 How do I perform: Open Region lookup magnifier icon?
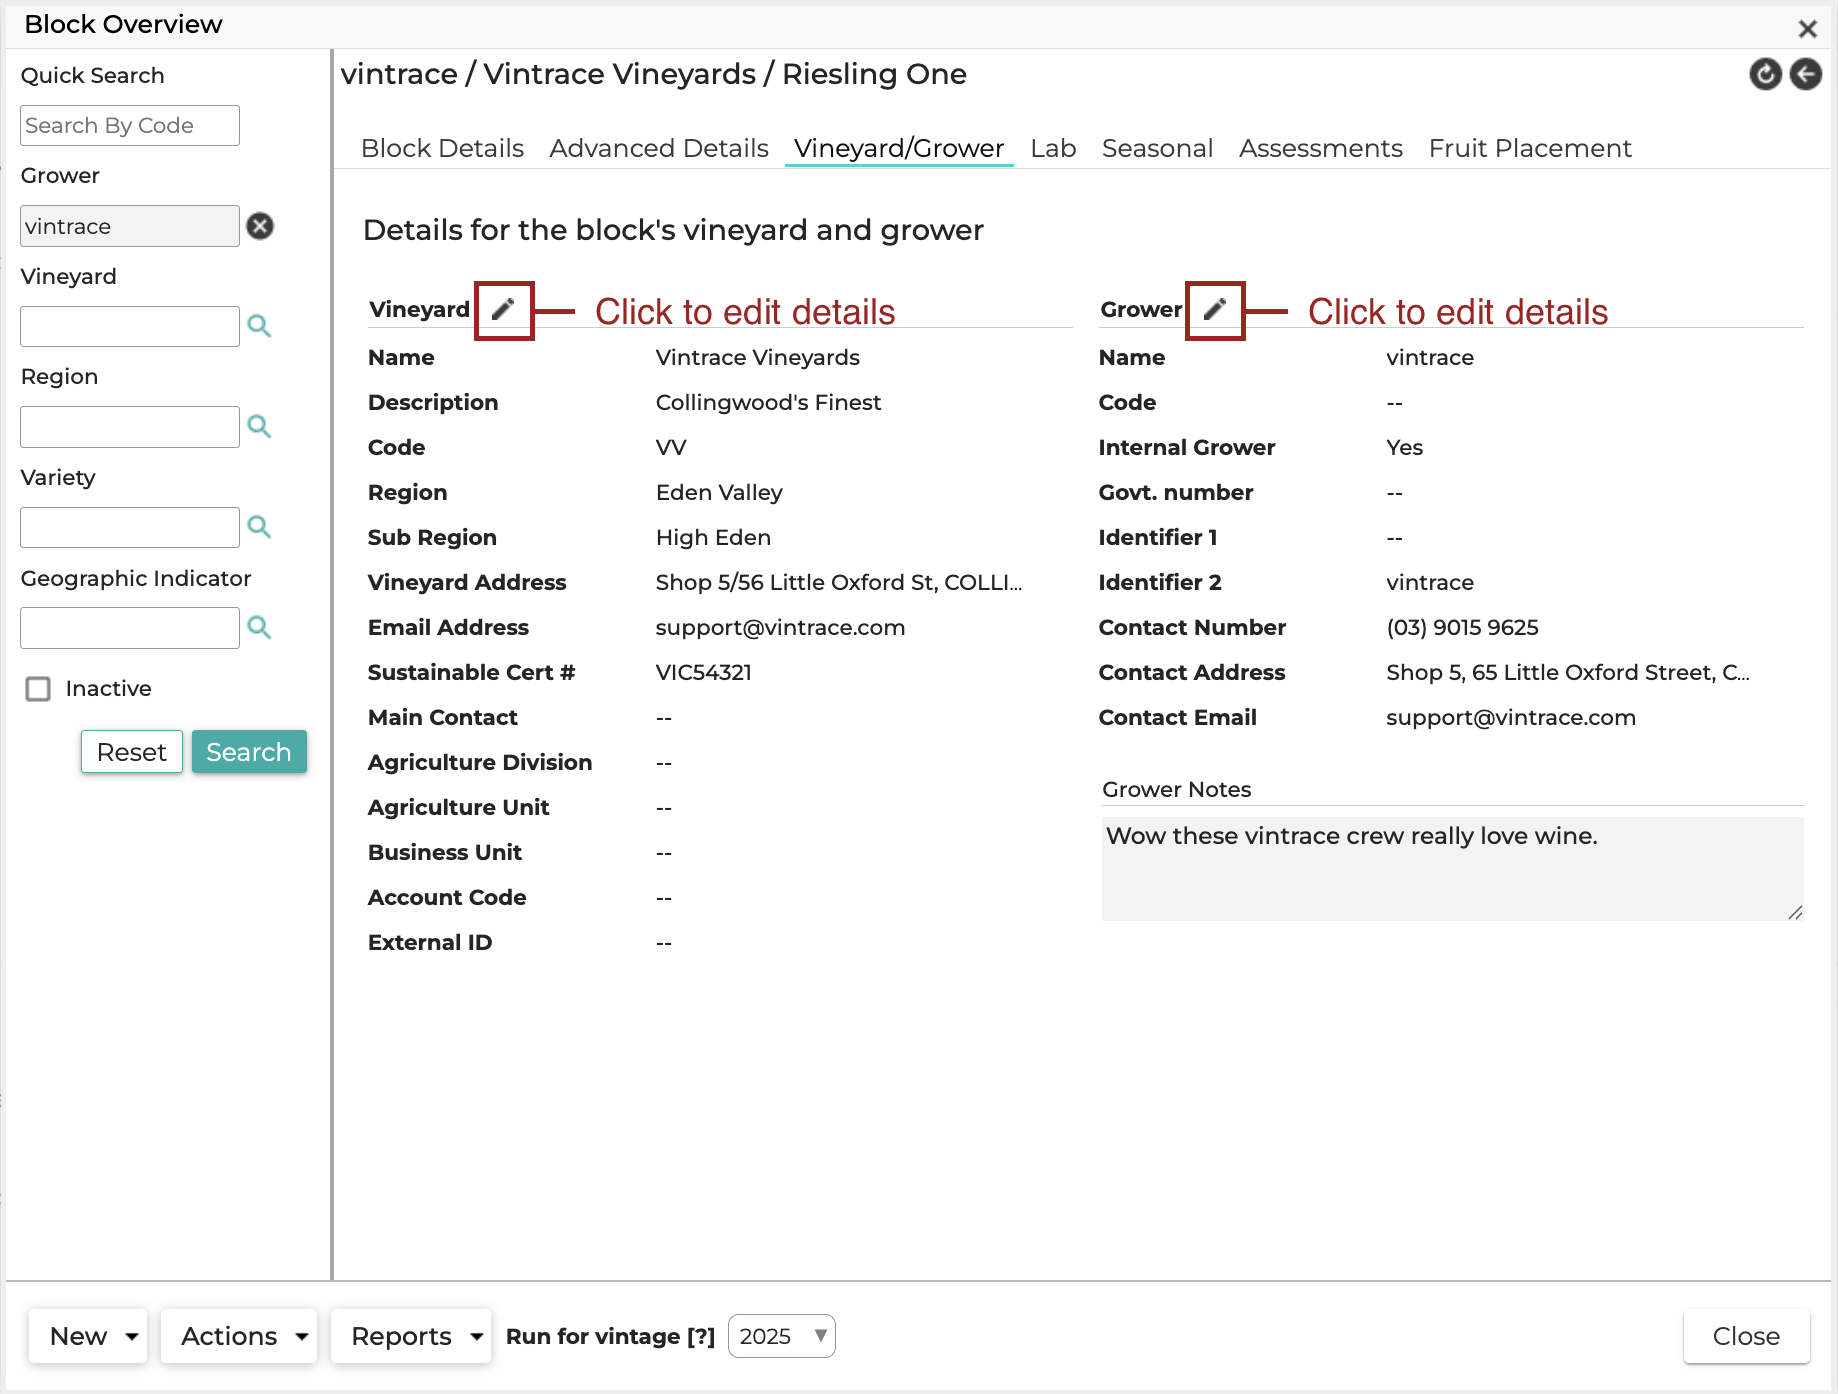pos(259,427)
